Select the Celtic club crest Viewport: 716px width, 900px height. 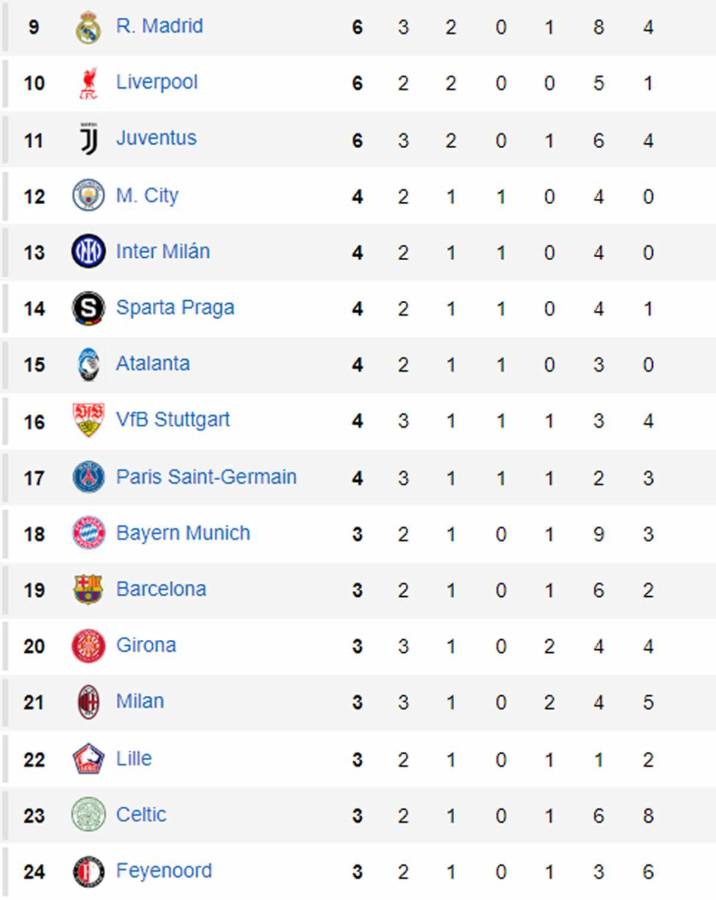(x=89, y=814)
